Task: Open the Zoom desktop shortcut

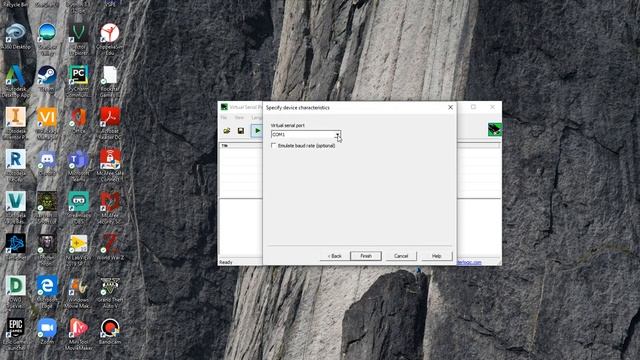Action: [x=47, y=331]
